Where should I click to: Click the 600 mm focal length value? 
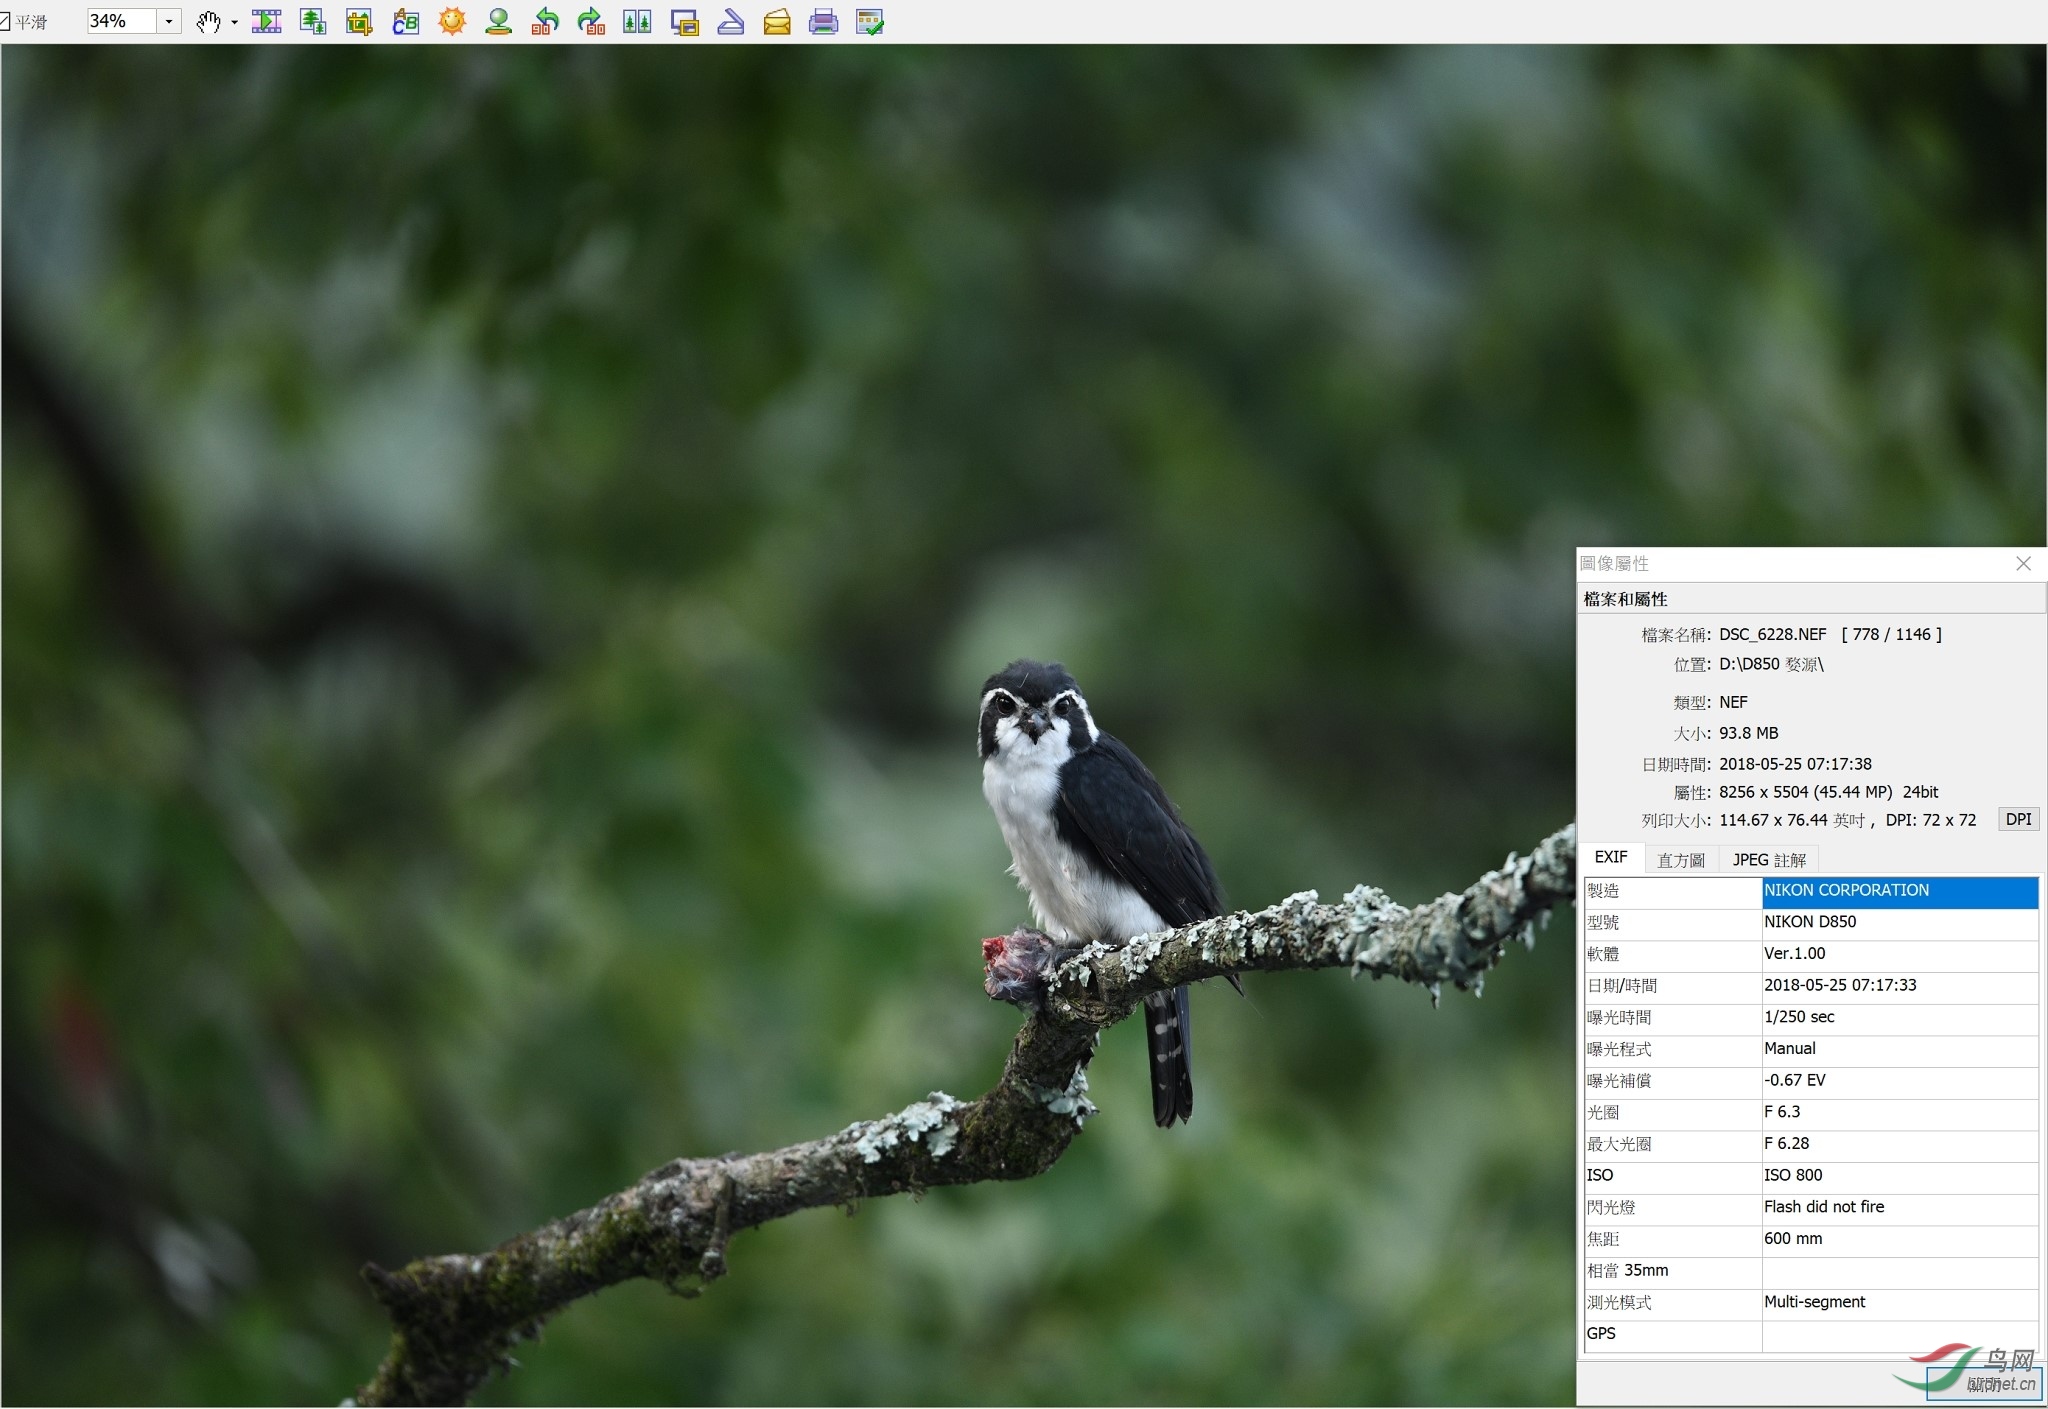pos(1792,1239)
